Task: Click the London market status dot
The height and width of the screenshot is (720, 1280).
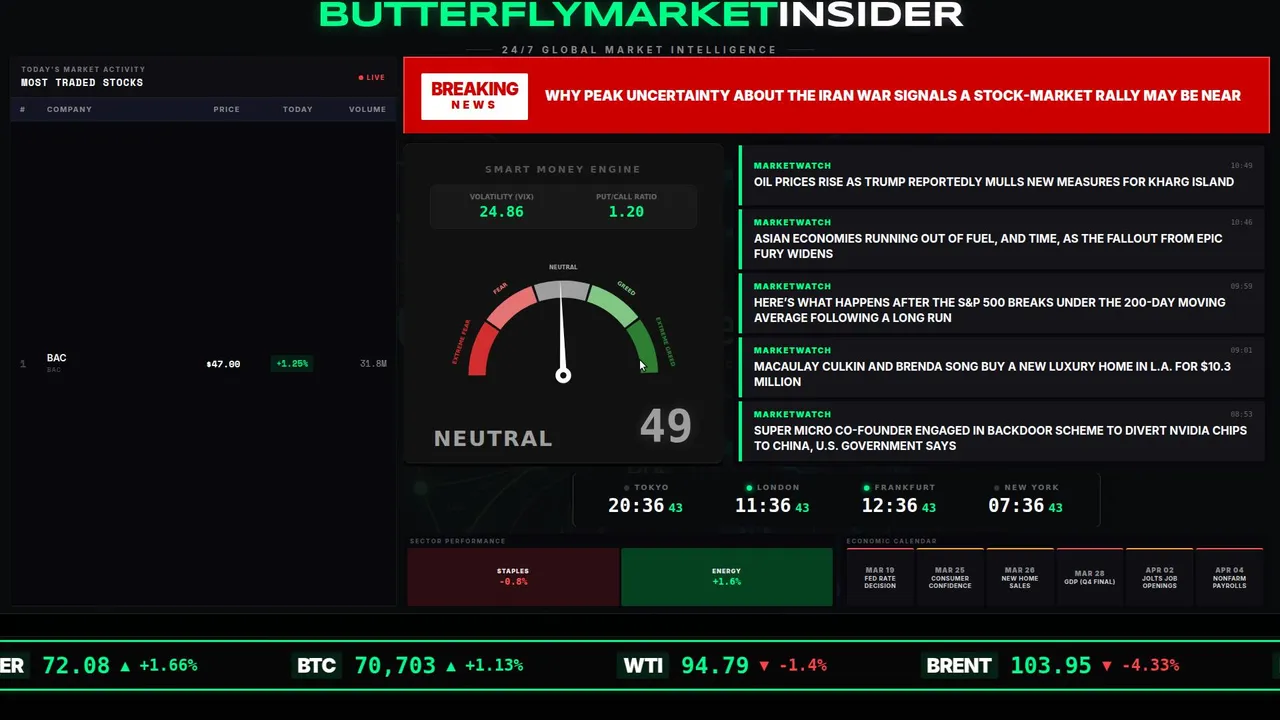Action: (x=751, y=487)
